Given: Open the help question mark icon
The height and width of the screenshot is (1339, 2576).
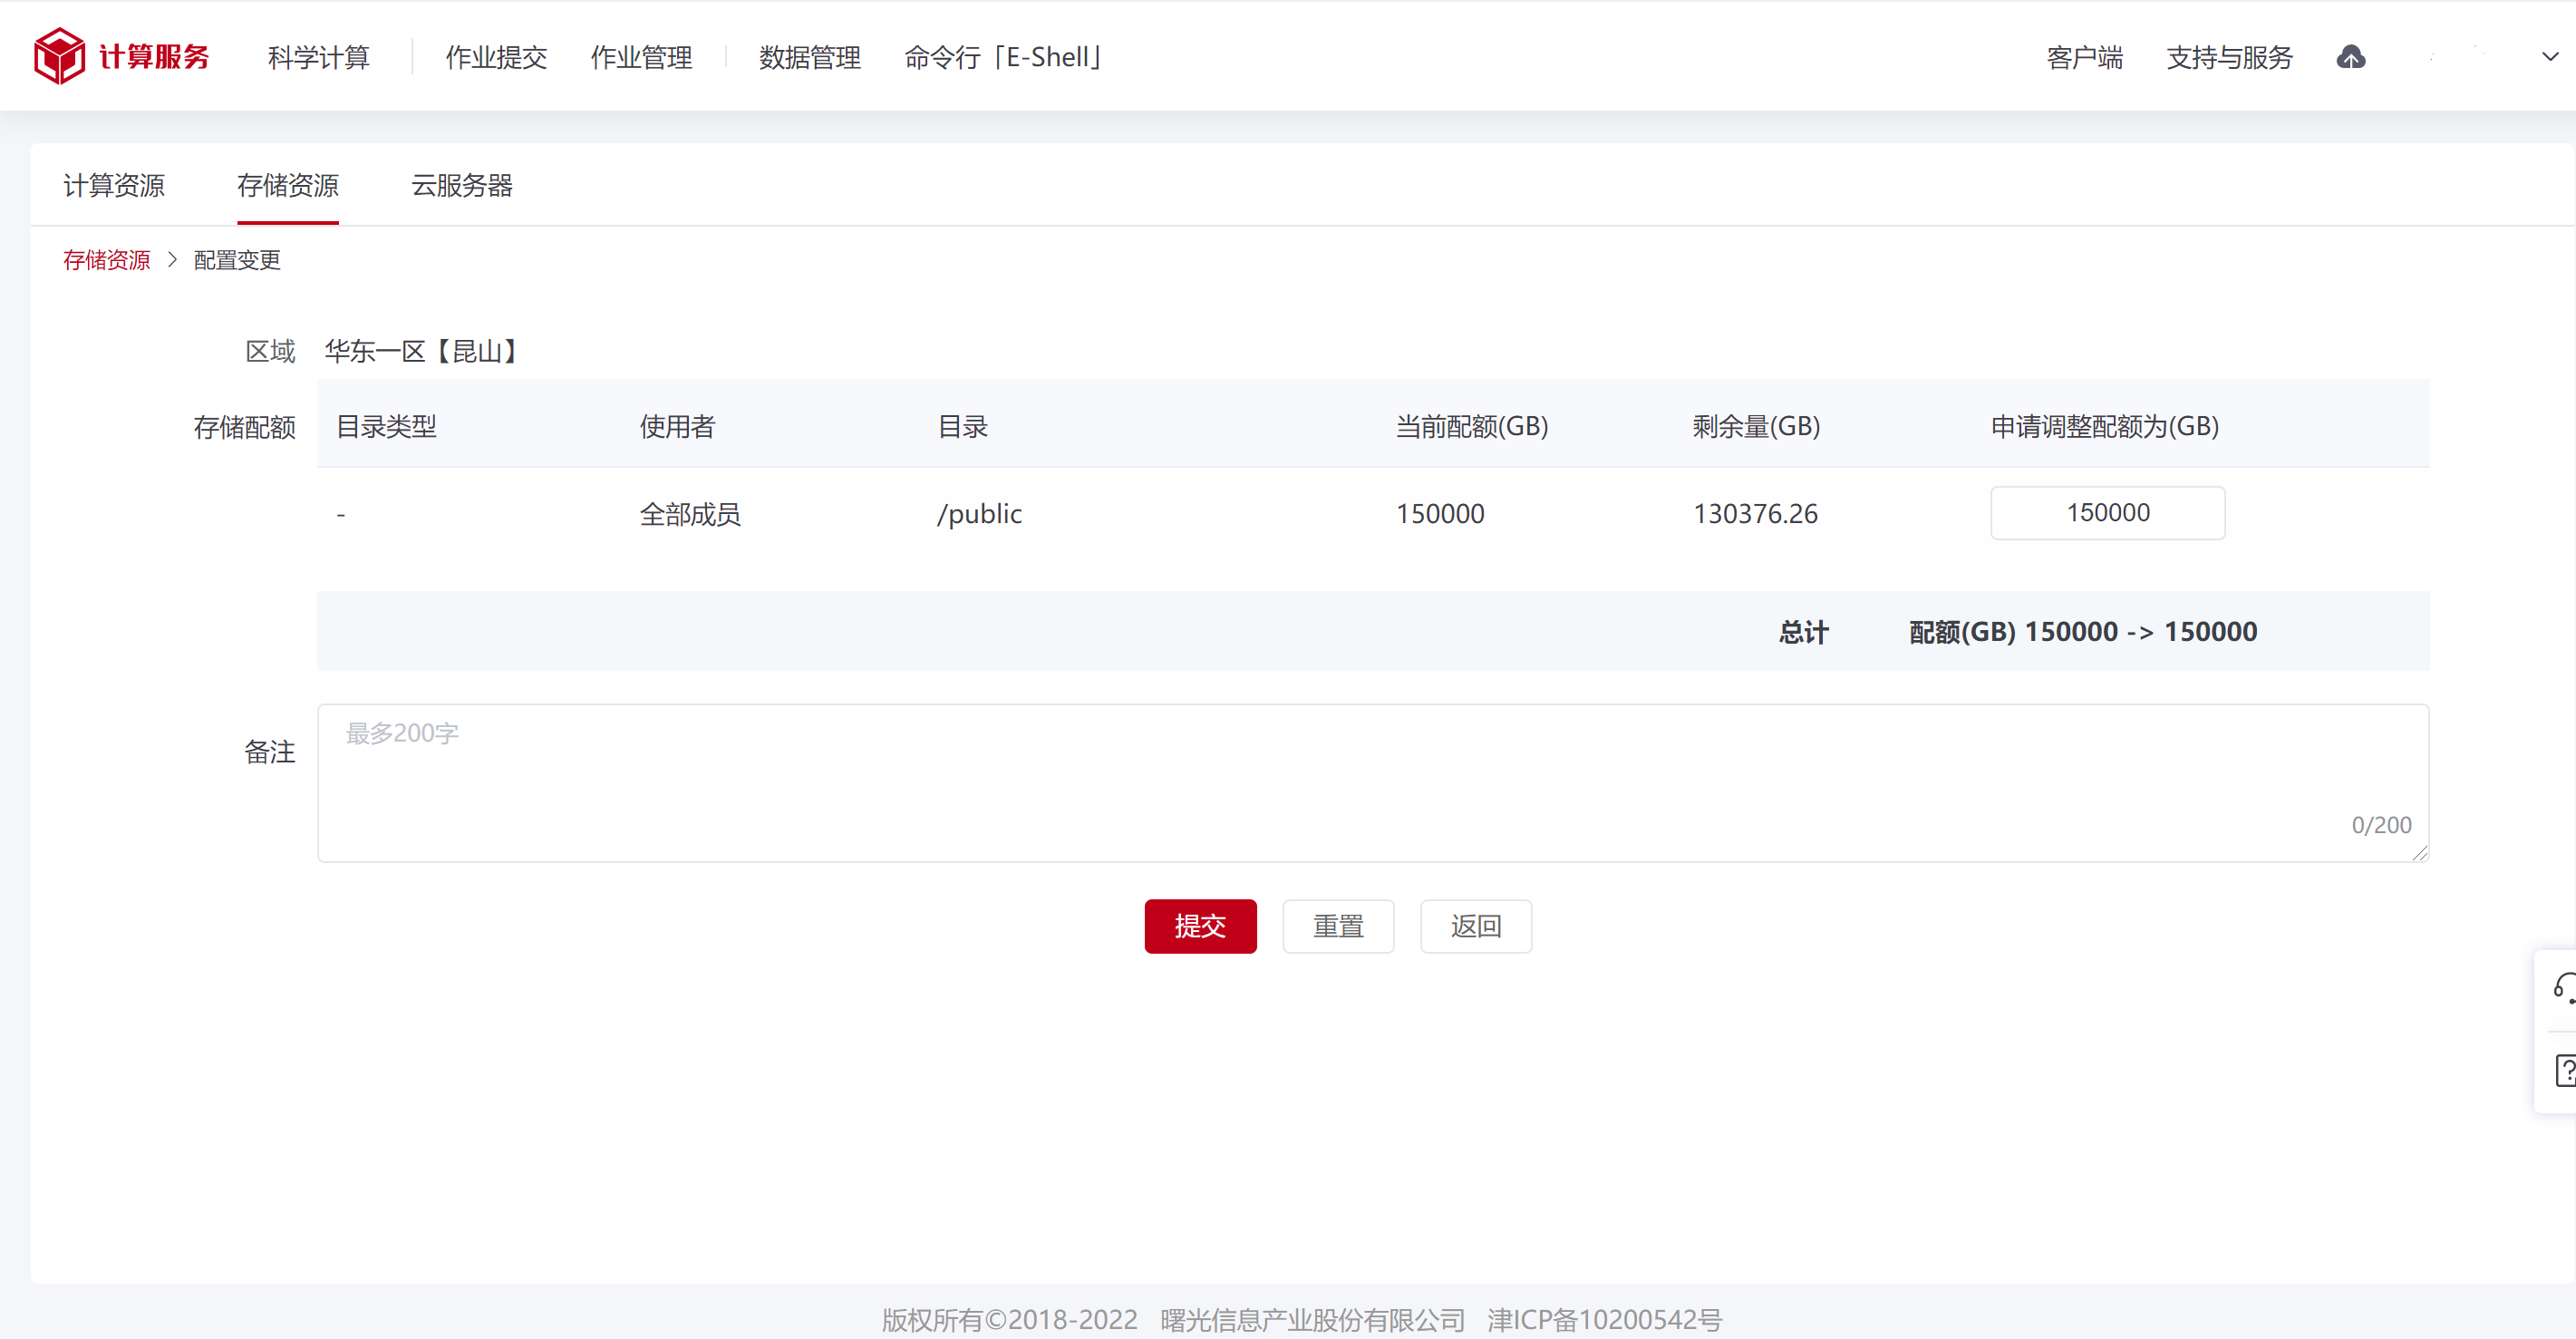Looking at the screenshot, I should pyautogui.click(x=2565, y=1070).
